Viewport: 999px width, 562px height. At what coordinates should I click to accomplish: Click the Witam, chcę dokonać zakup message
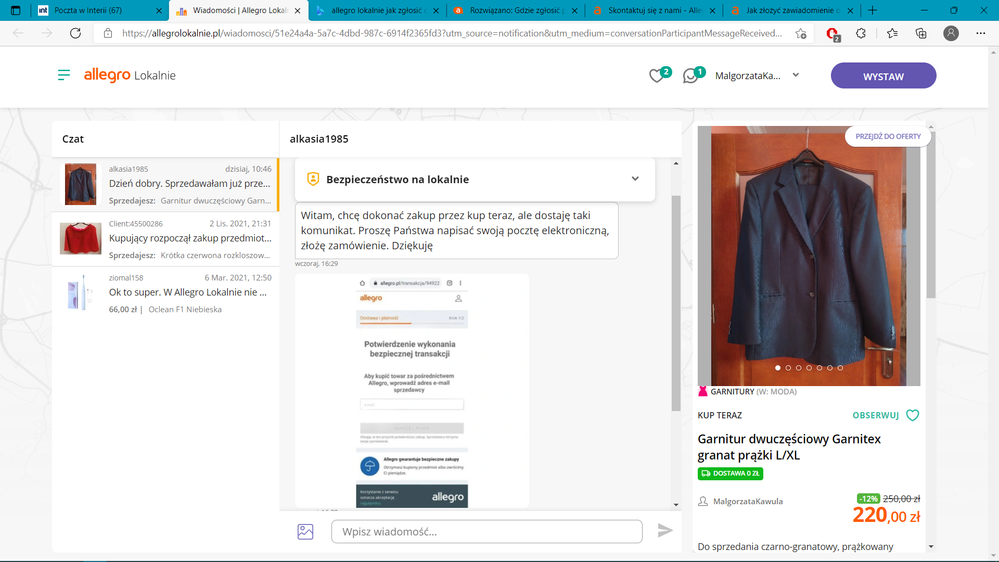(x=456, y=231)
